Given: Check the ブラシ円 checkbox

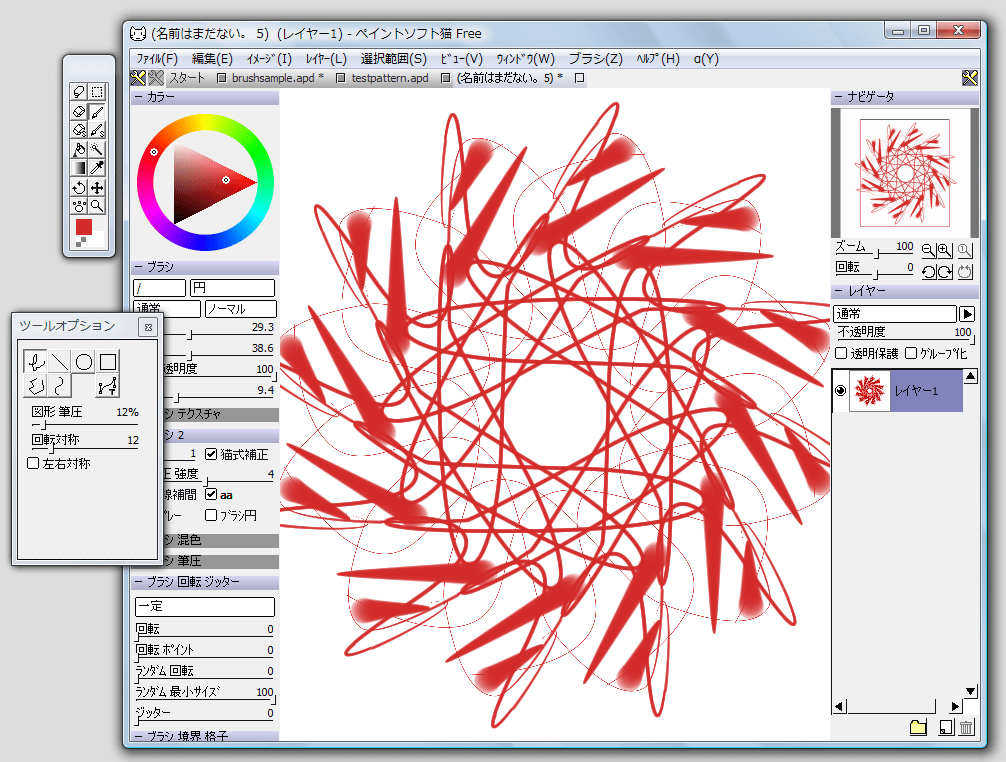Looking at the screenshot, I should (x=211, y=515).
